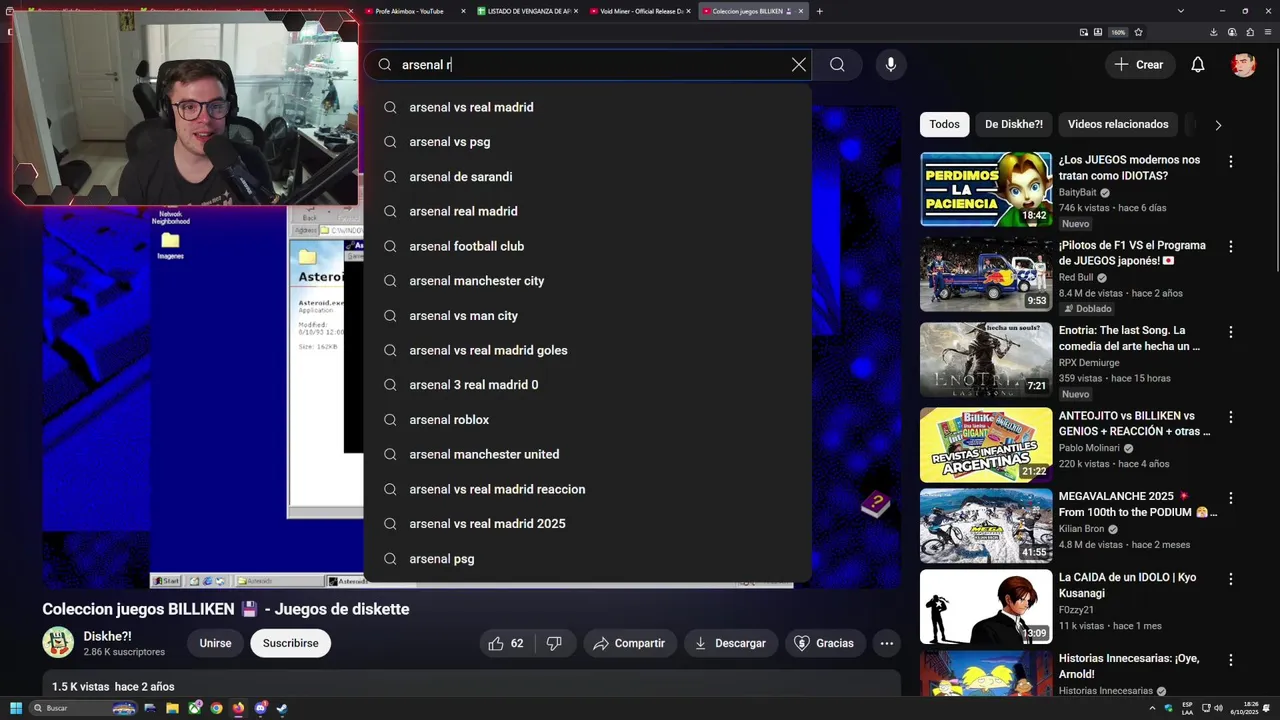This screenshot has width=1280, height=720.
Task: Open Google Chrome from the taskbar
Action: (216, 708)
